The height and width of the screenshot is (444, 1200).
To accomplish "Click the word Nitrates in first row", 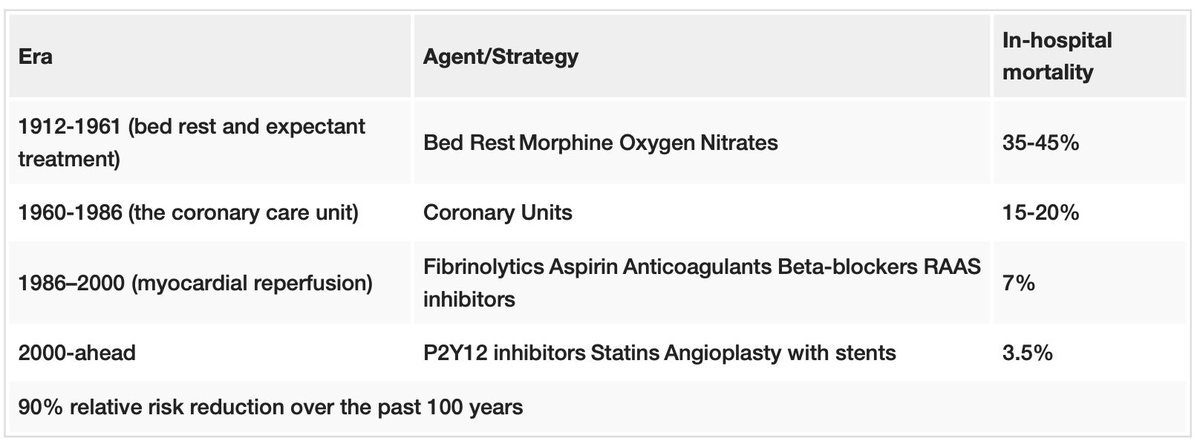I will [742, 143].
